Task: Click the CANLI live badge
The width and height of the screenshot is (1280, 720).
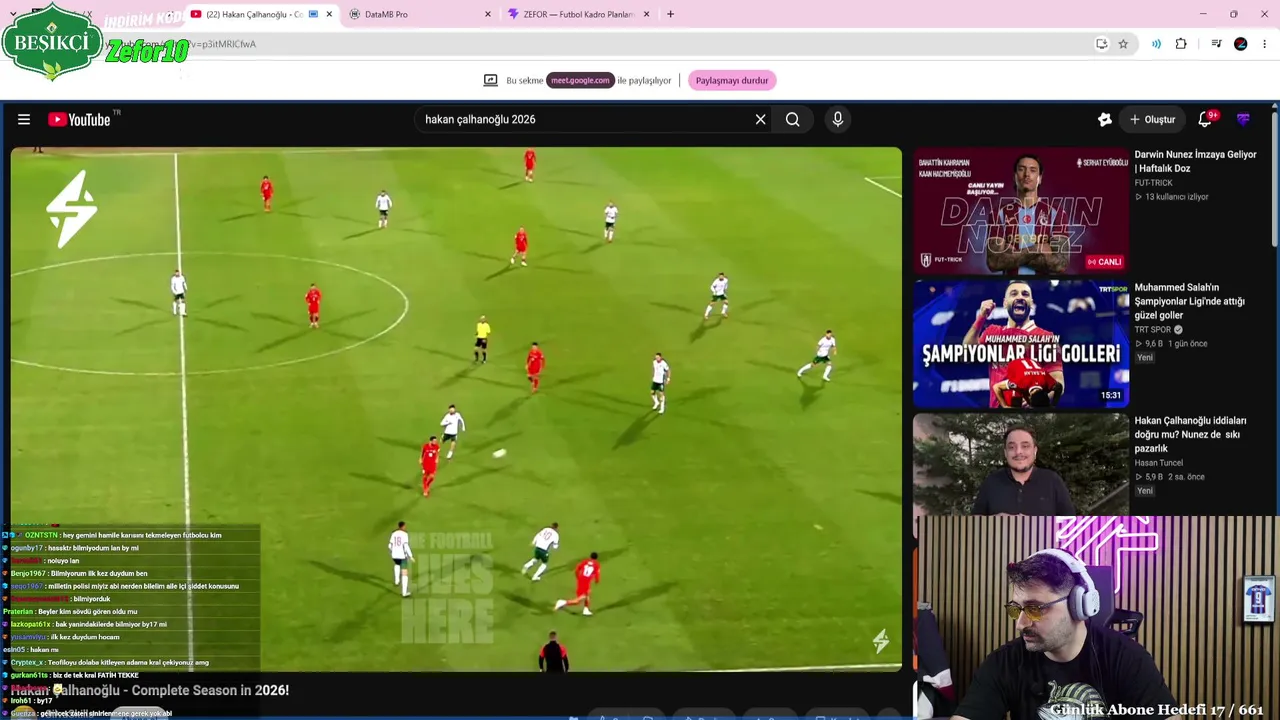Action: (x=1105, y=262)
